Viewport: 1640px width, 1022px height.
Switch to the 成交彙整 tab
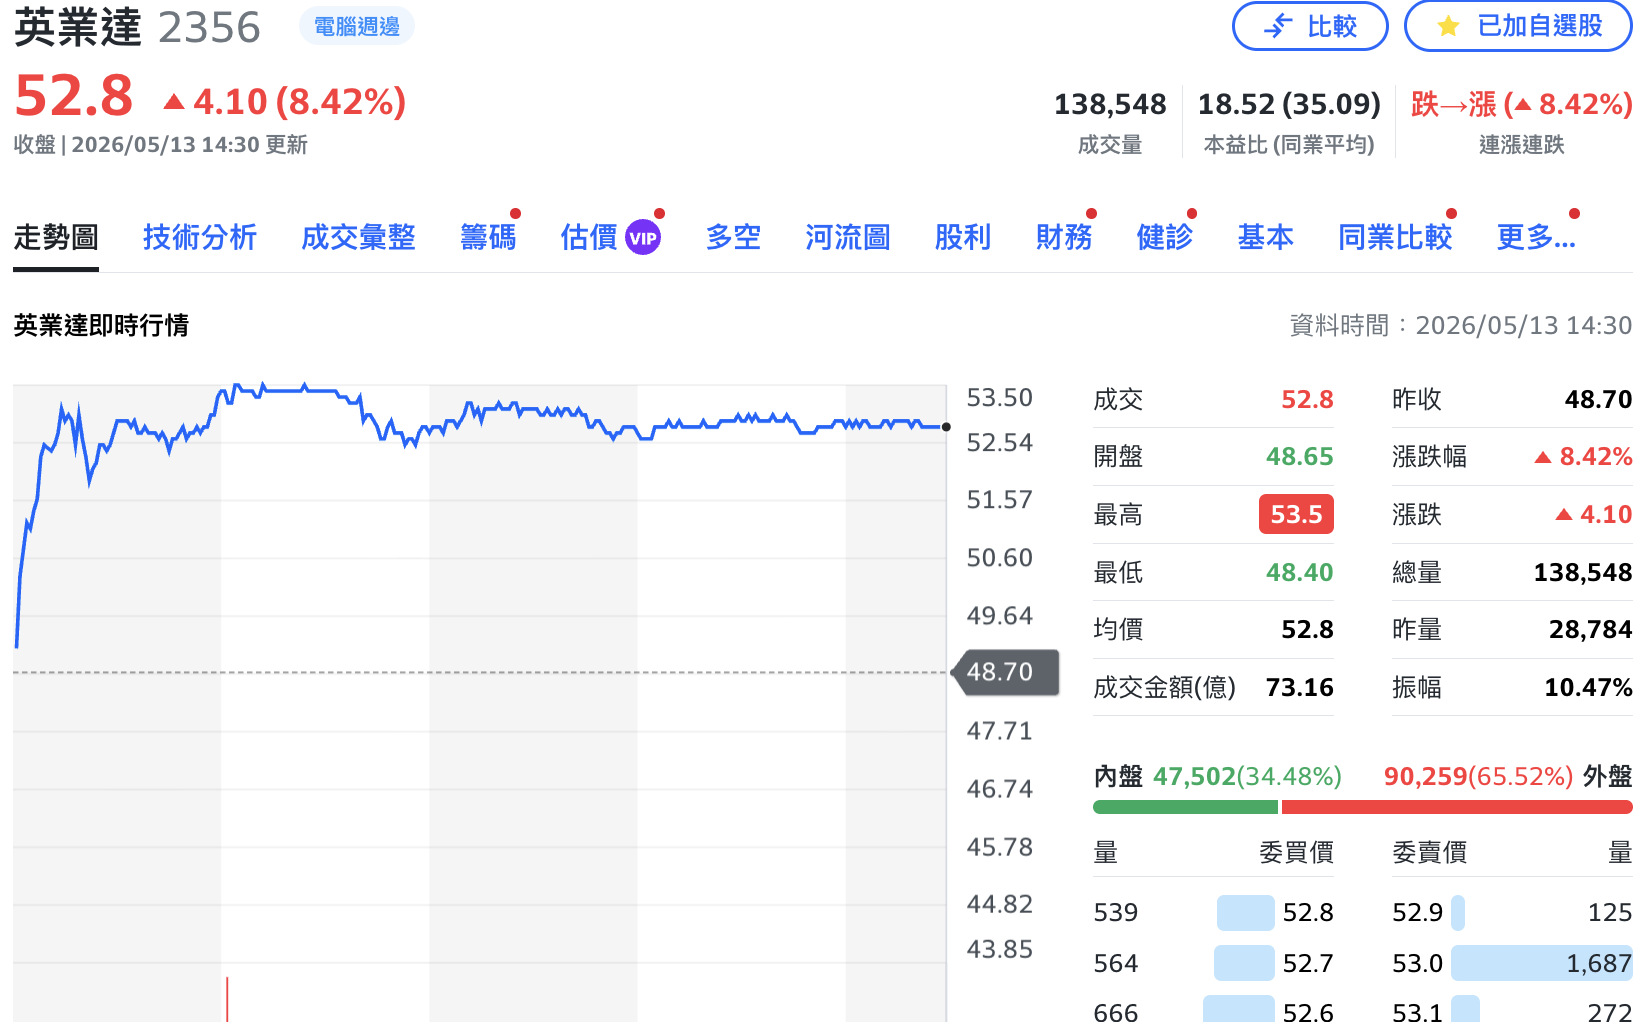tap(358, 237)
